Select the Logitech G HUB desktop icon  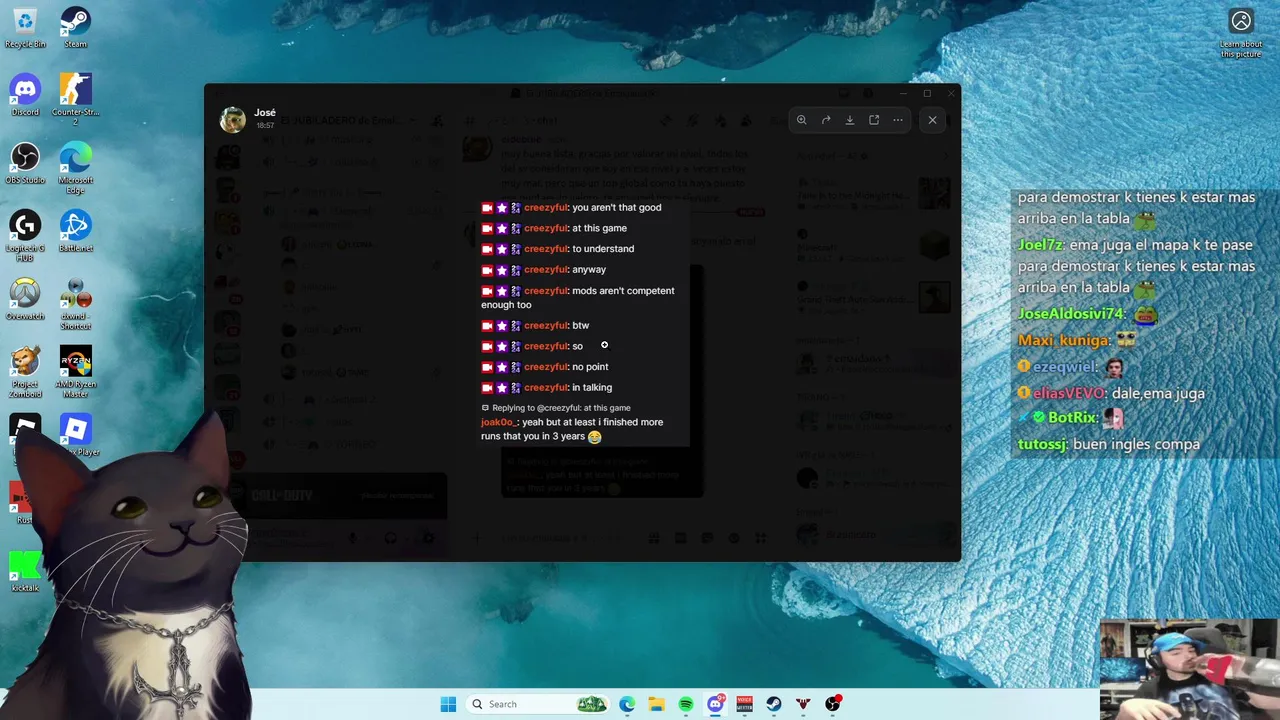point(25,236)
